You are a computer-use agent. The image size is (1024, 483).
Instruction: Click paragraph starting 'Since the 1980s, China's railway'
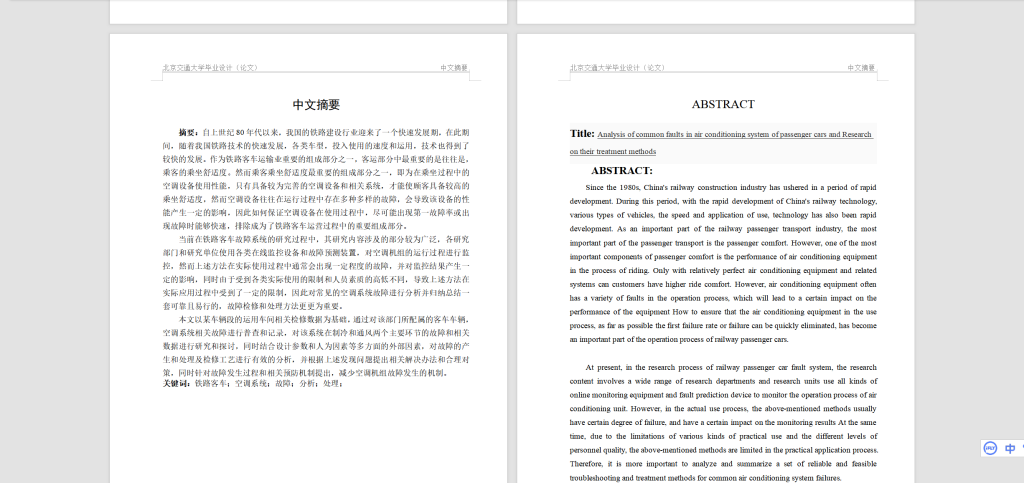click(723, 263)
